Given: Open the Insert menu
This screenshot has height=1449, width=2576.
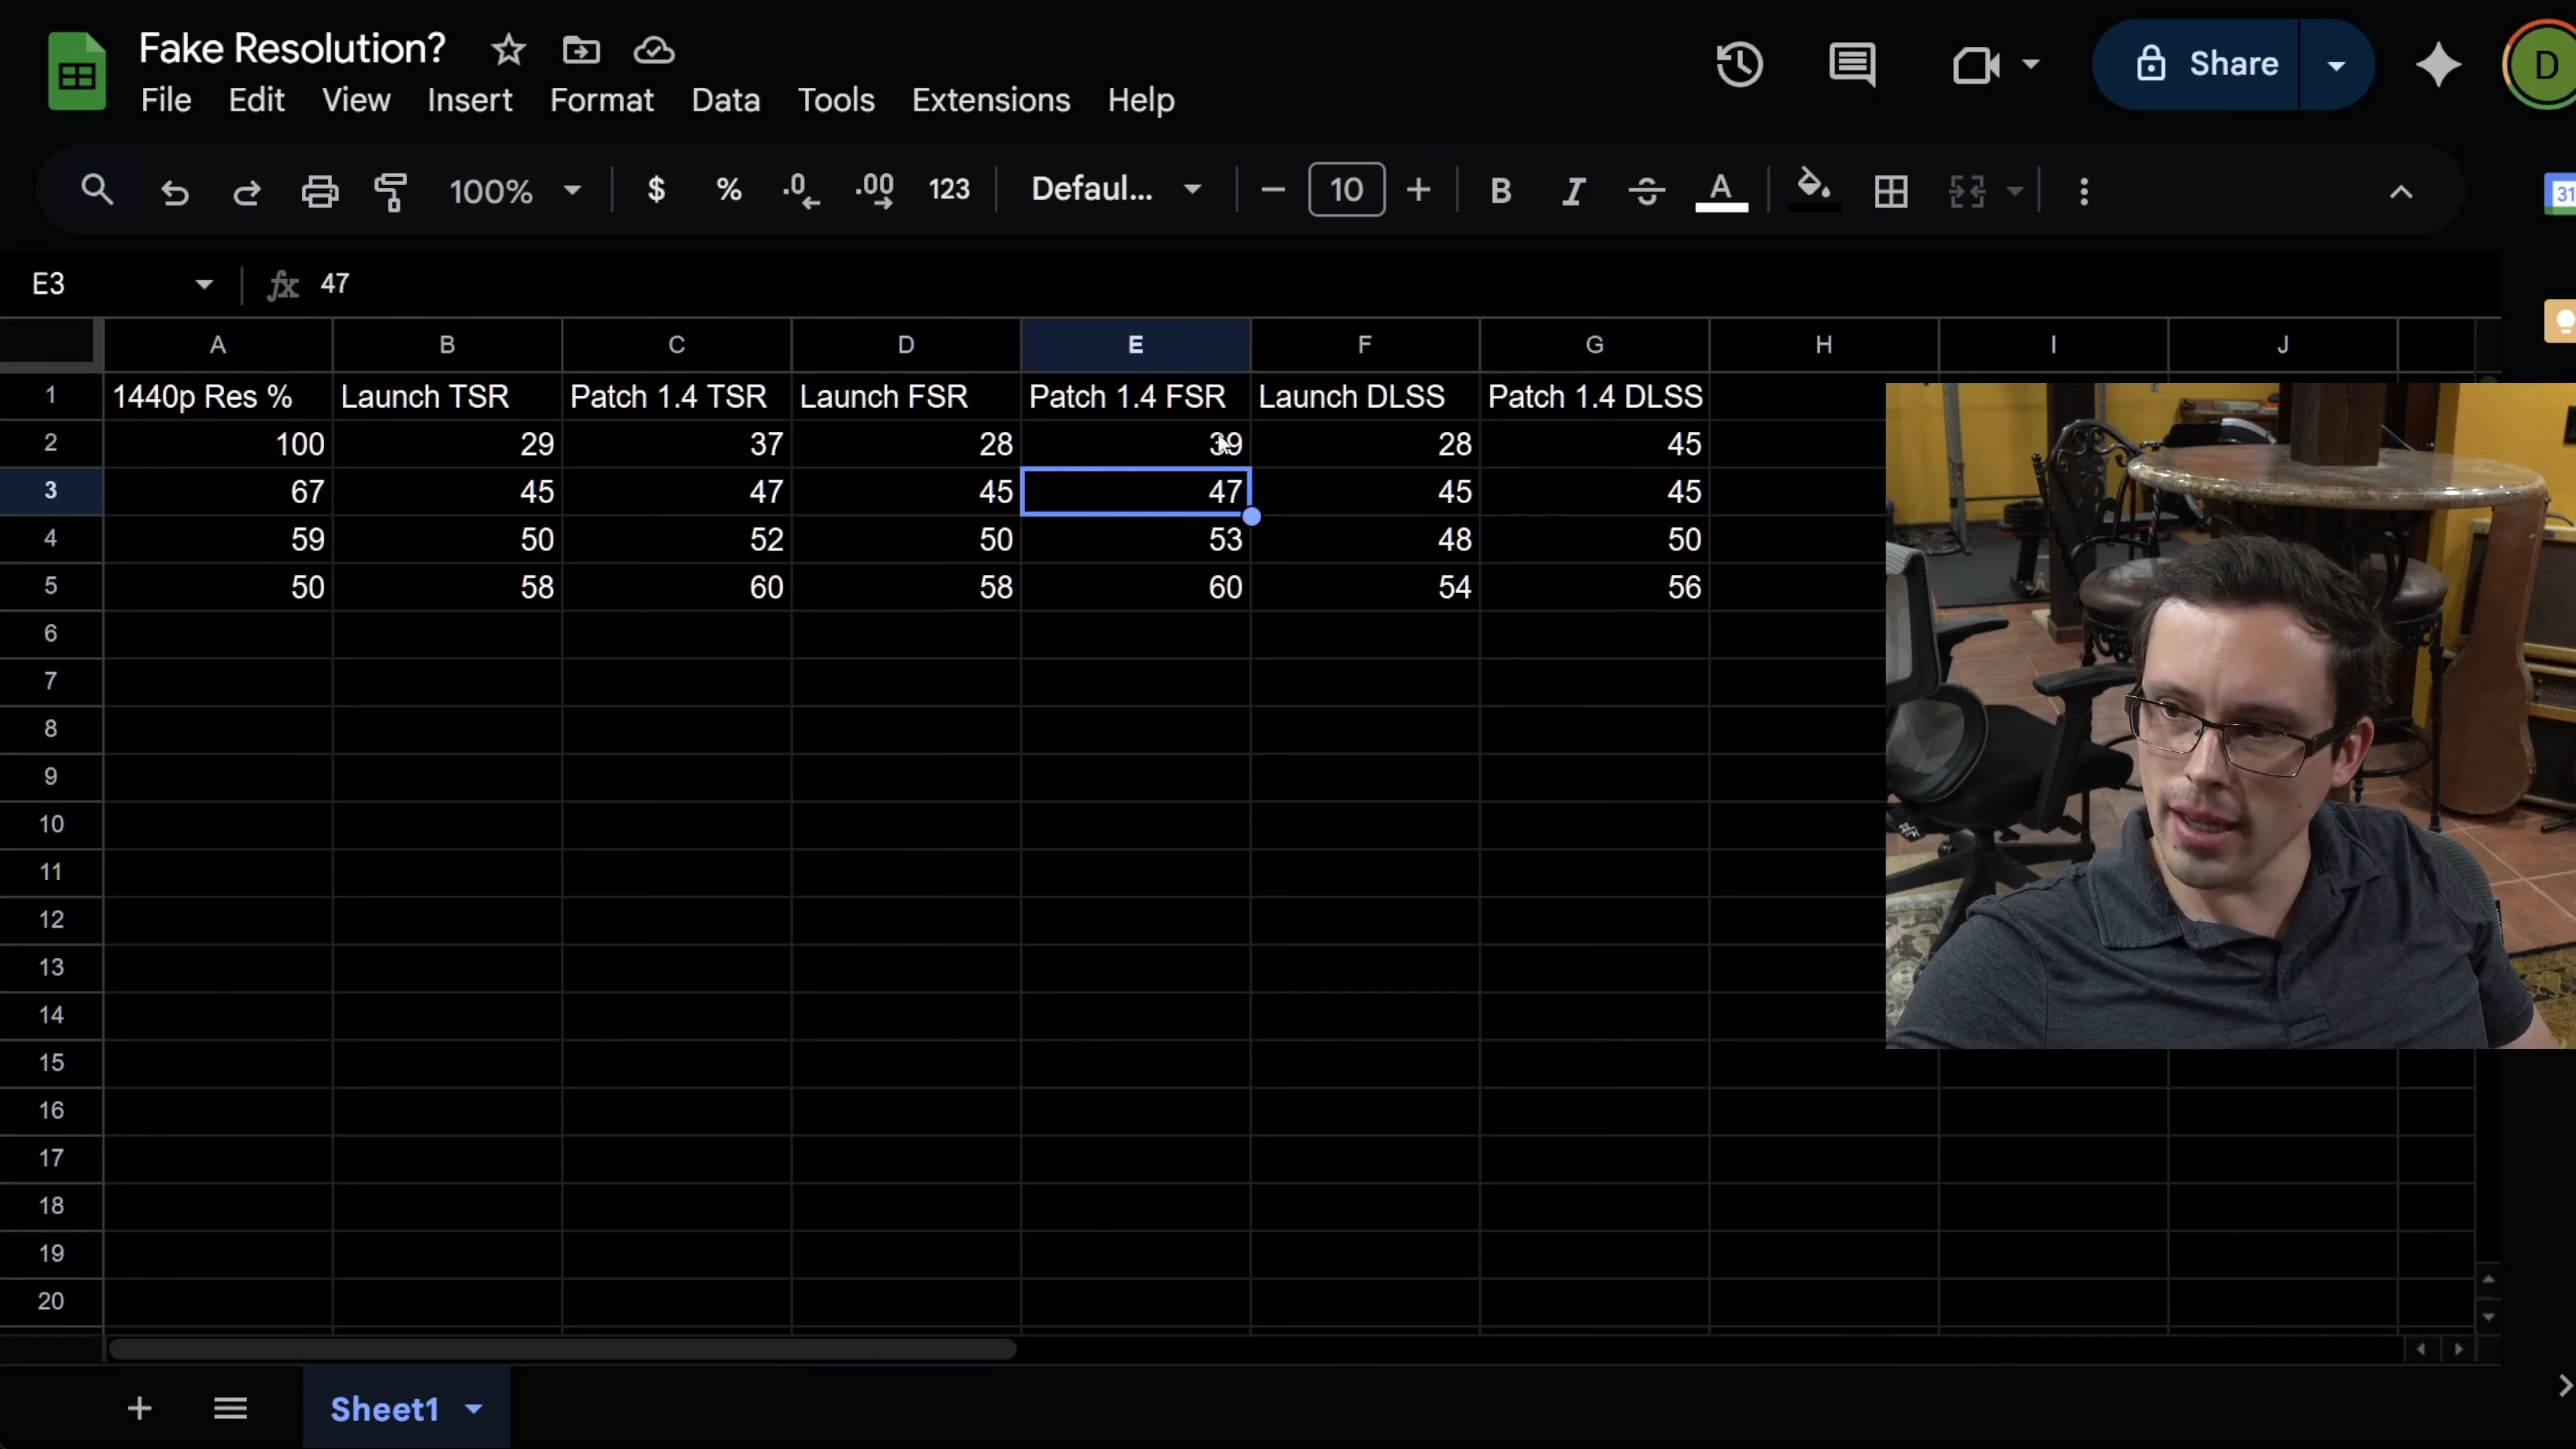Looking at the screenshot, I should pos(470,100).
